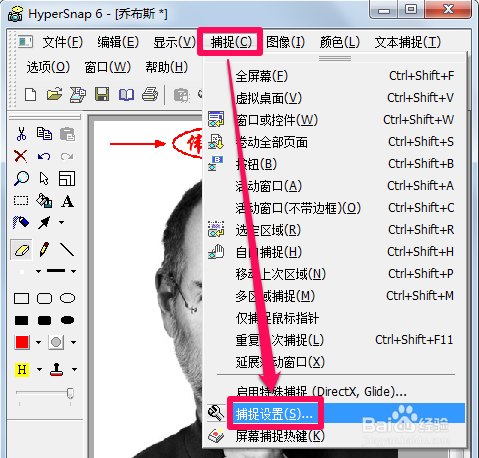The image size is (479, 458).
Task: Choose 仅捕捉鼠标指针 menu entry
Action: coord(335,318)
